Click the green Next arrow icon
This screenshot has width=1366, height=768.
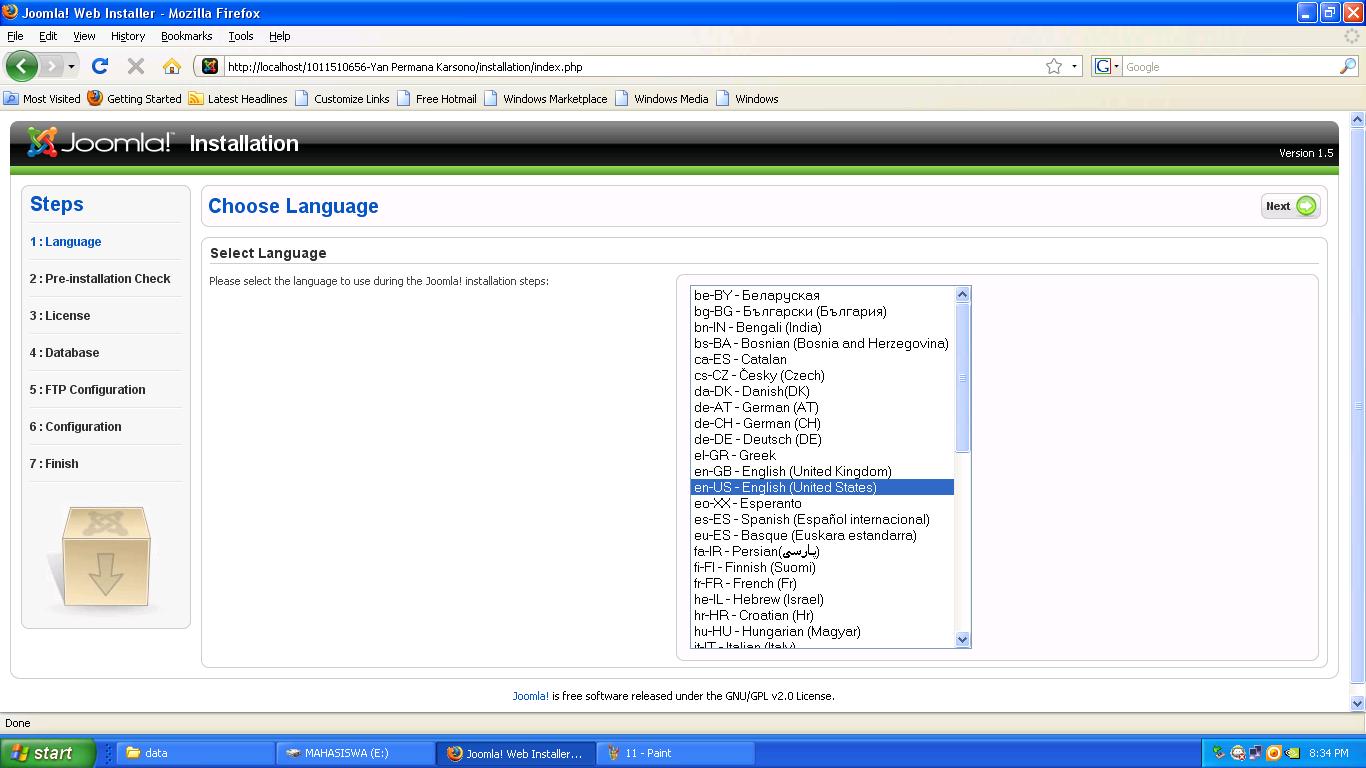point(1306,206)
